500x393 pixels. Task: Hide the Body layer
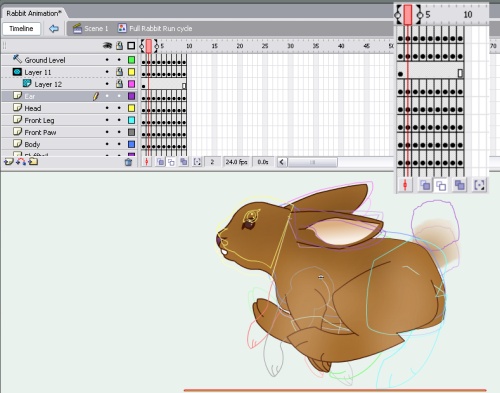107,144
